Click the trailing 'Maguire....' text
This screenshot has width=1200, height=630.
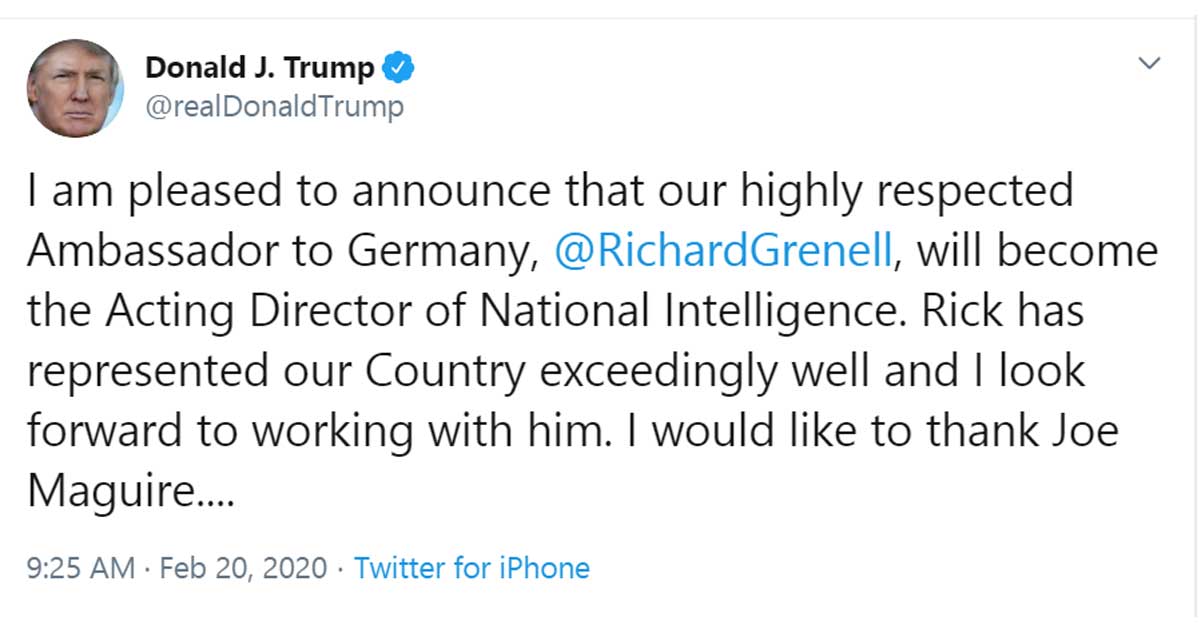tap(130, 491)
